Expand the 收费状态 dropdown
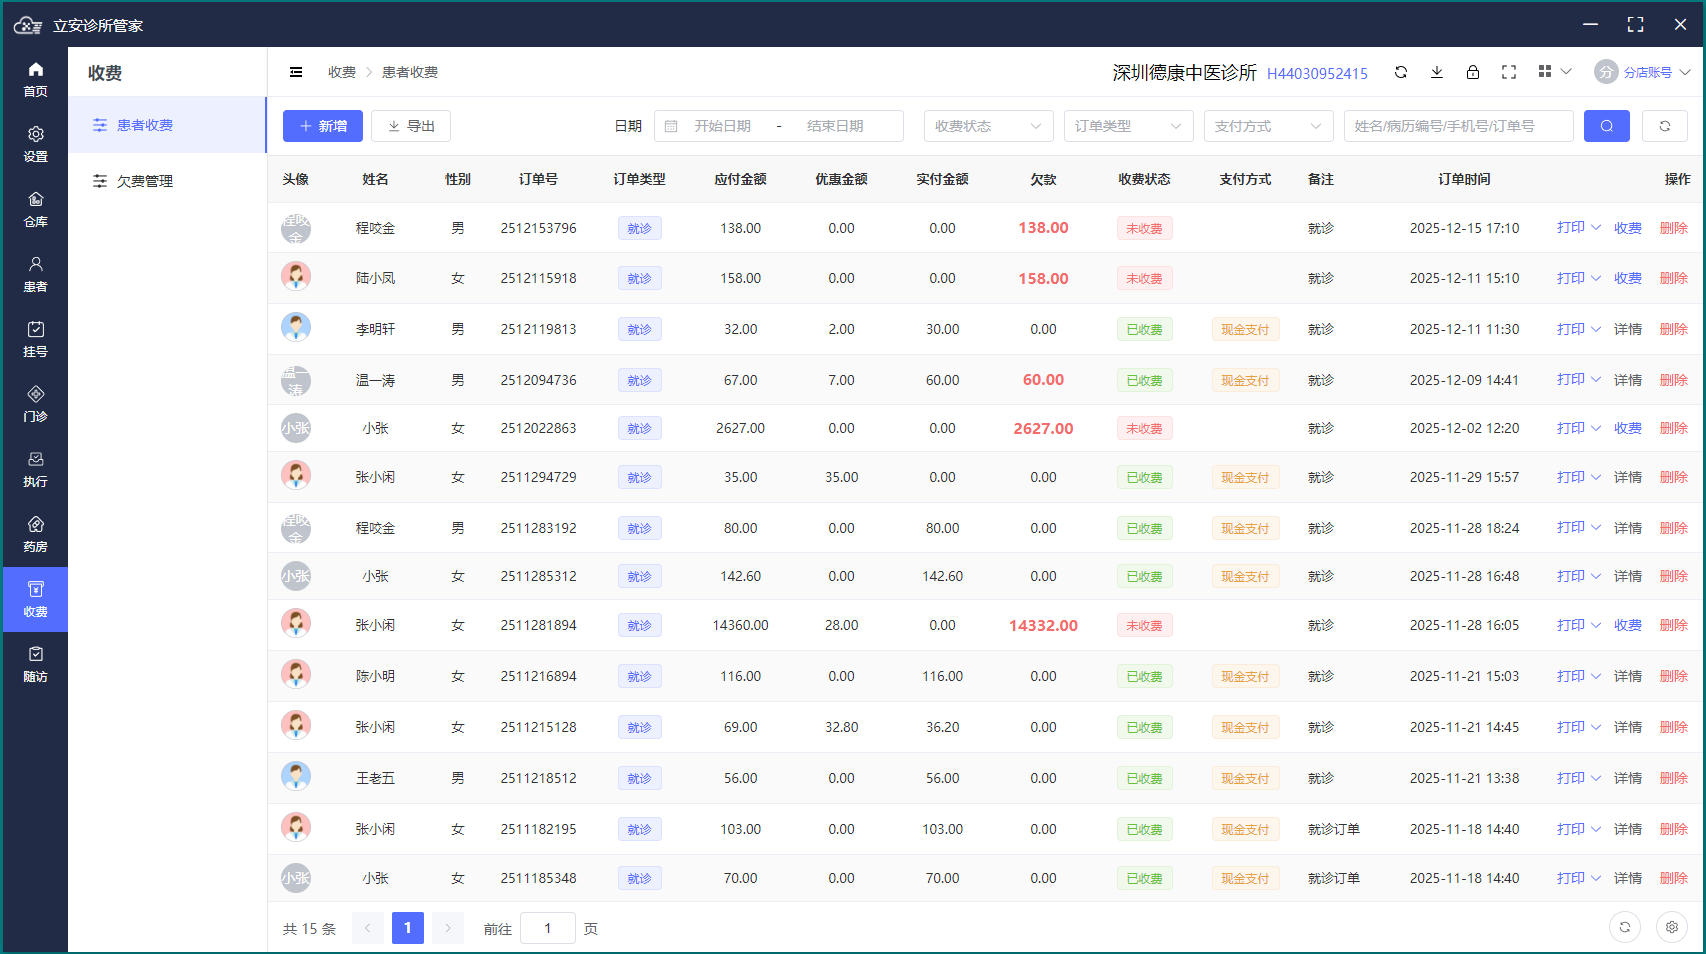 tap(989, 126)
